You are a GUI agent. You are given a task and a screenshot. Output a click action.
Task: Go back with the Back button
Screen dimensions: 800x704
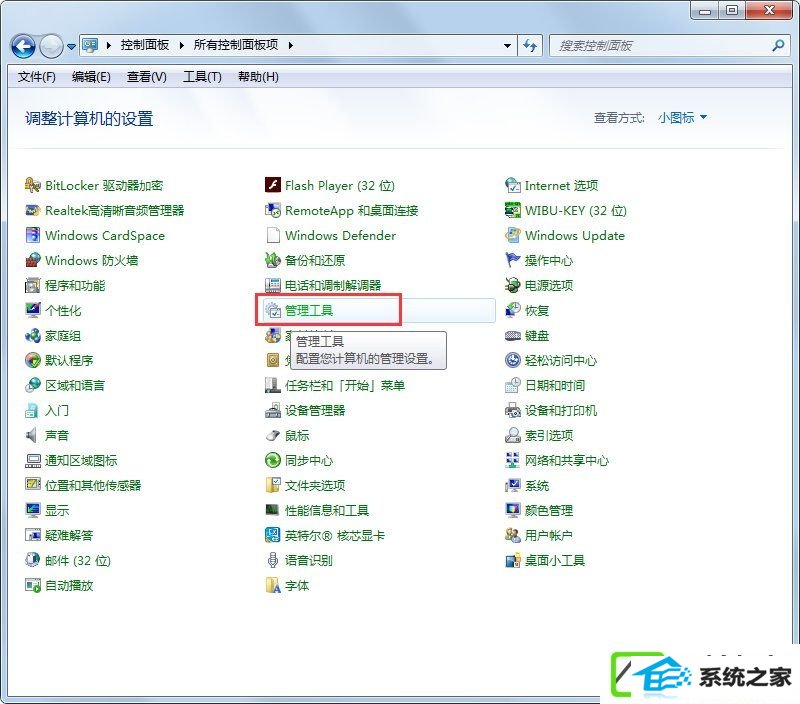pos(23,46)
